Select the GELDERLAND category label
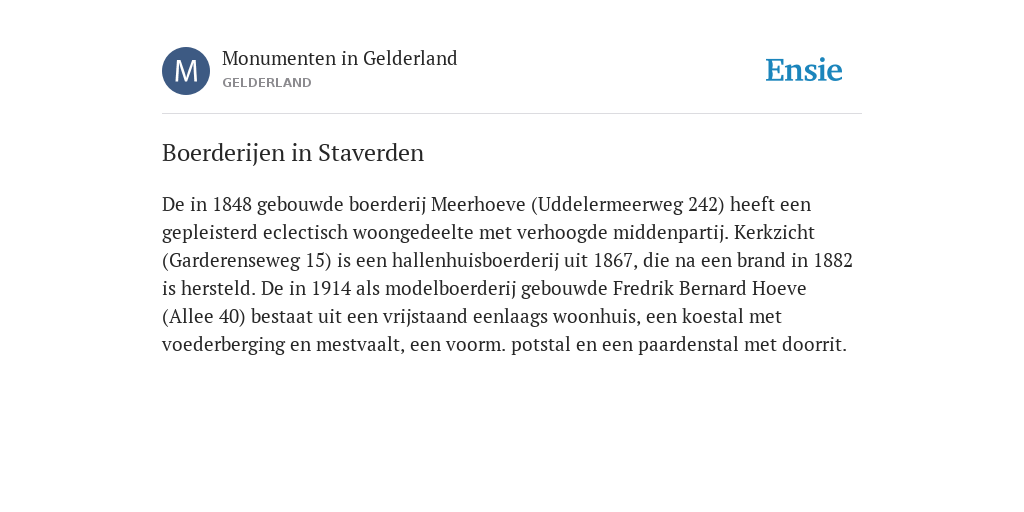This screenshot has height=512, width=1024. pyautogui.click(x=266, y=83)
